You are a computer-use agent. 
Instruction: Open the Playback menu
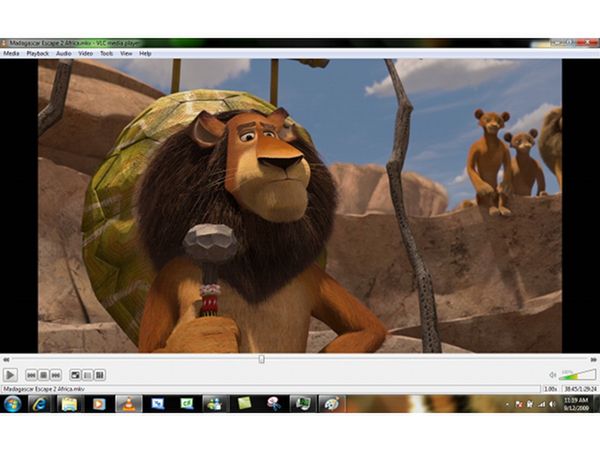[x=38, y=54]
